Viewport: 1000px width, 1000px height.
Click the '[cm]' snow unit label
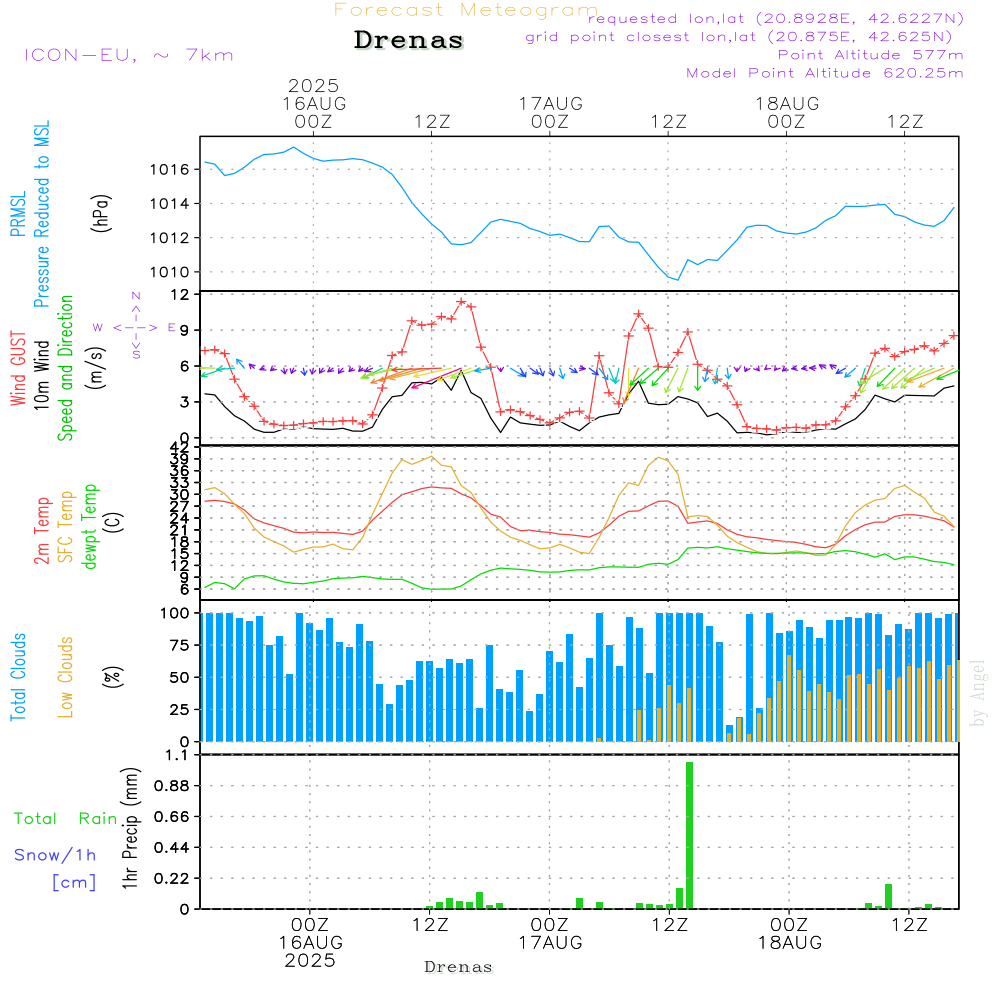pos(74,883)
